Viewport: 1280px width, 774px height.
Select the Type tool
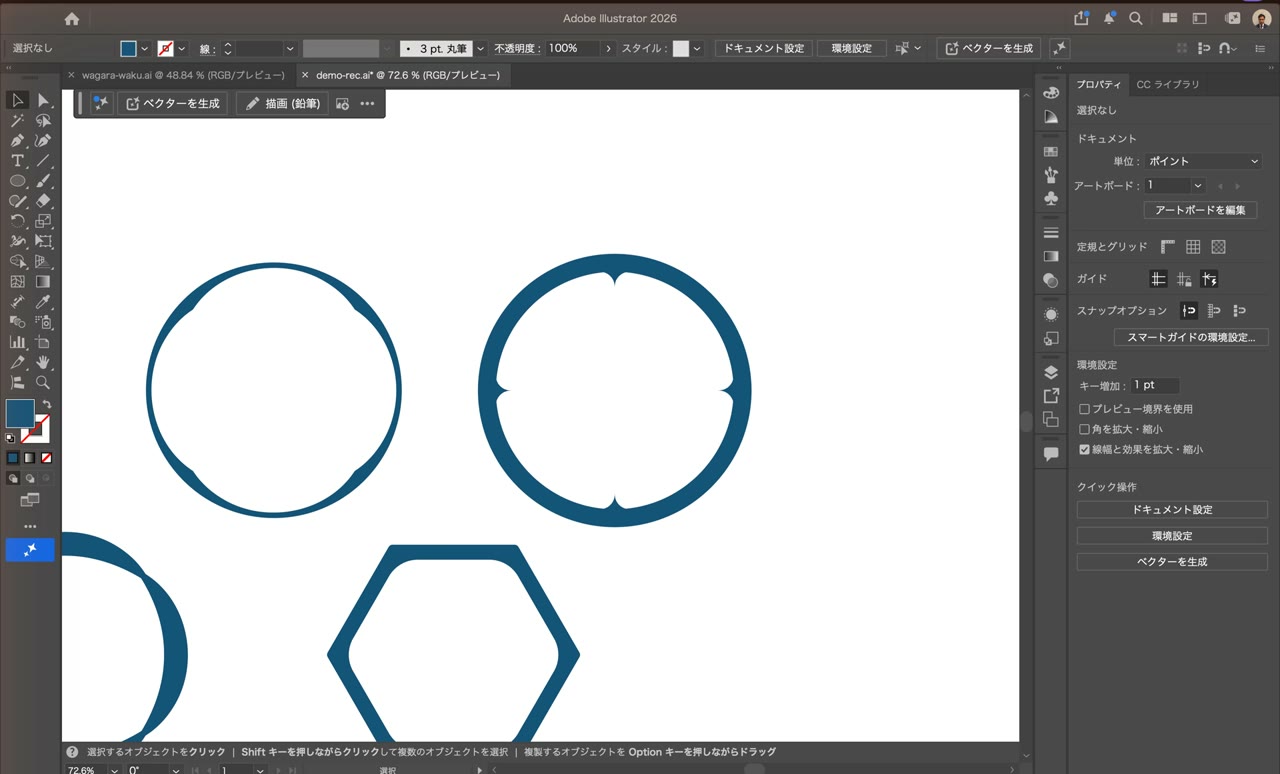[17, 161]
